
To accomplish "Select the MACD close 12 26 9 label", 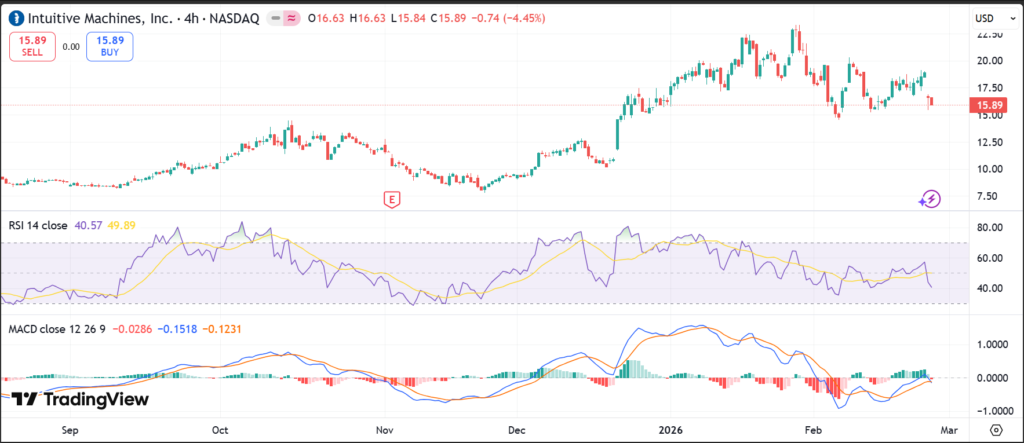I will (x=54, y=328).
